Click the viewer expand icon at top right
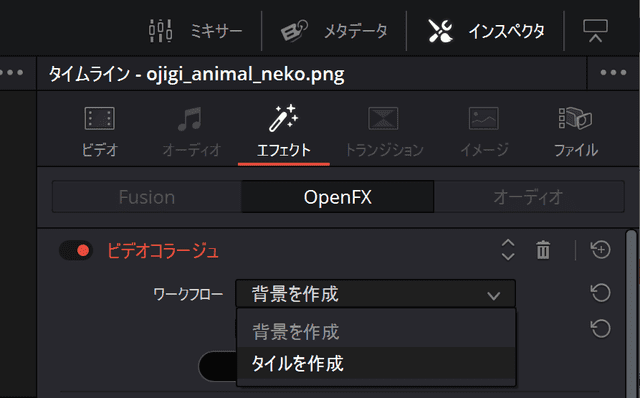This screenshot has height=398, width=640. pos(596,31)
